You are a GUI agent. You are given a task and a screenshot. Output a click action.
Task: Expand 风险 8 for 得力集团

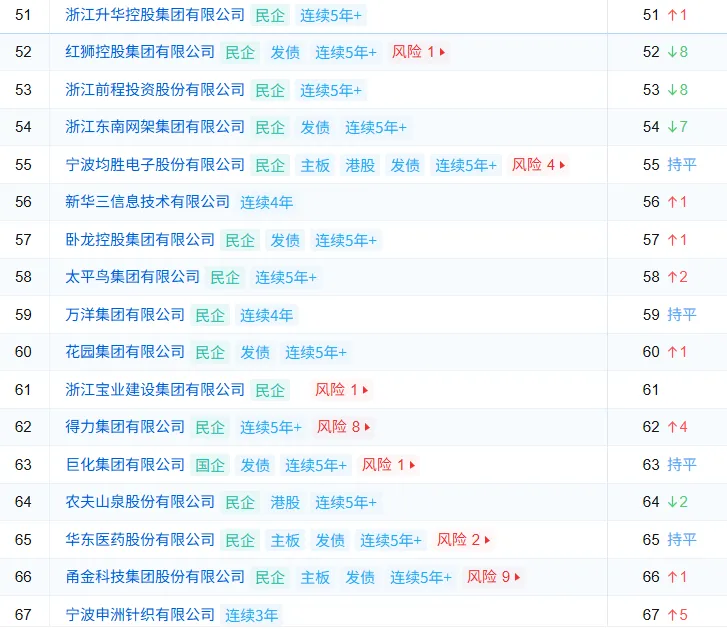344,427
